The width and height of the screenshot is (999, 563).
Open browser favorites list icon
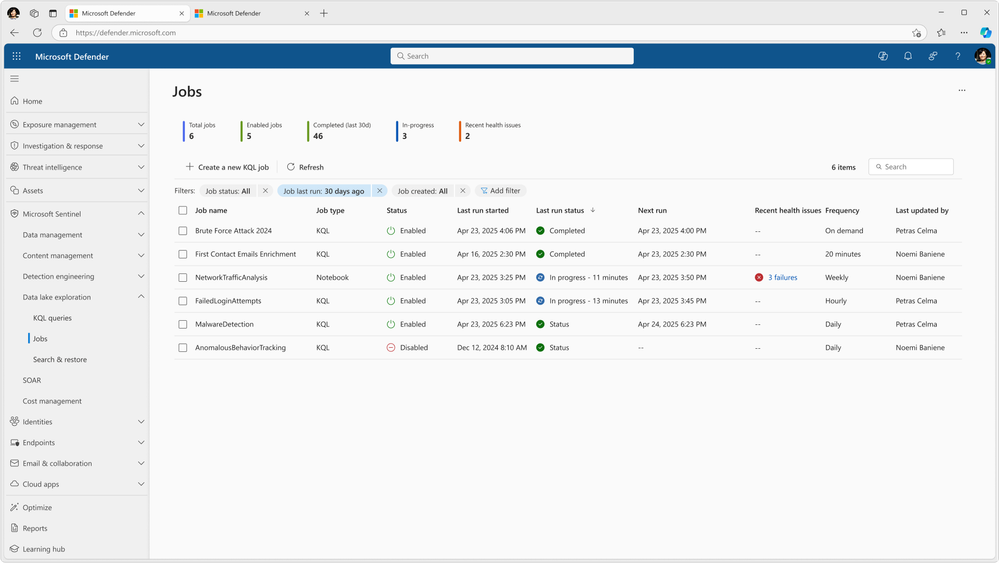(941, 32)
